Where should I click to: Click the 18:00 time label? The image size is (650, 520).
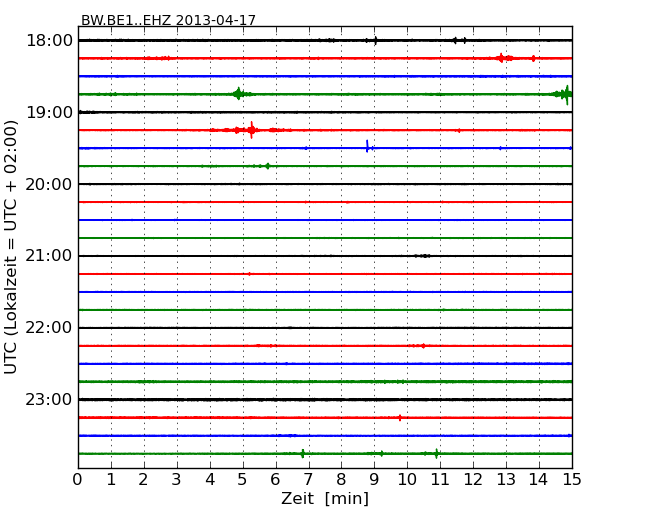tap(49, 41)
